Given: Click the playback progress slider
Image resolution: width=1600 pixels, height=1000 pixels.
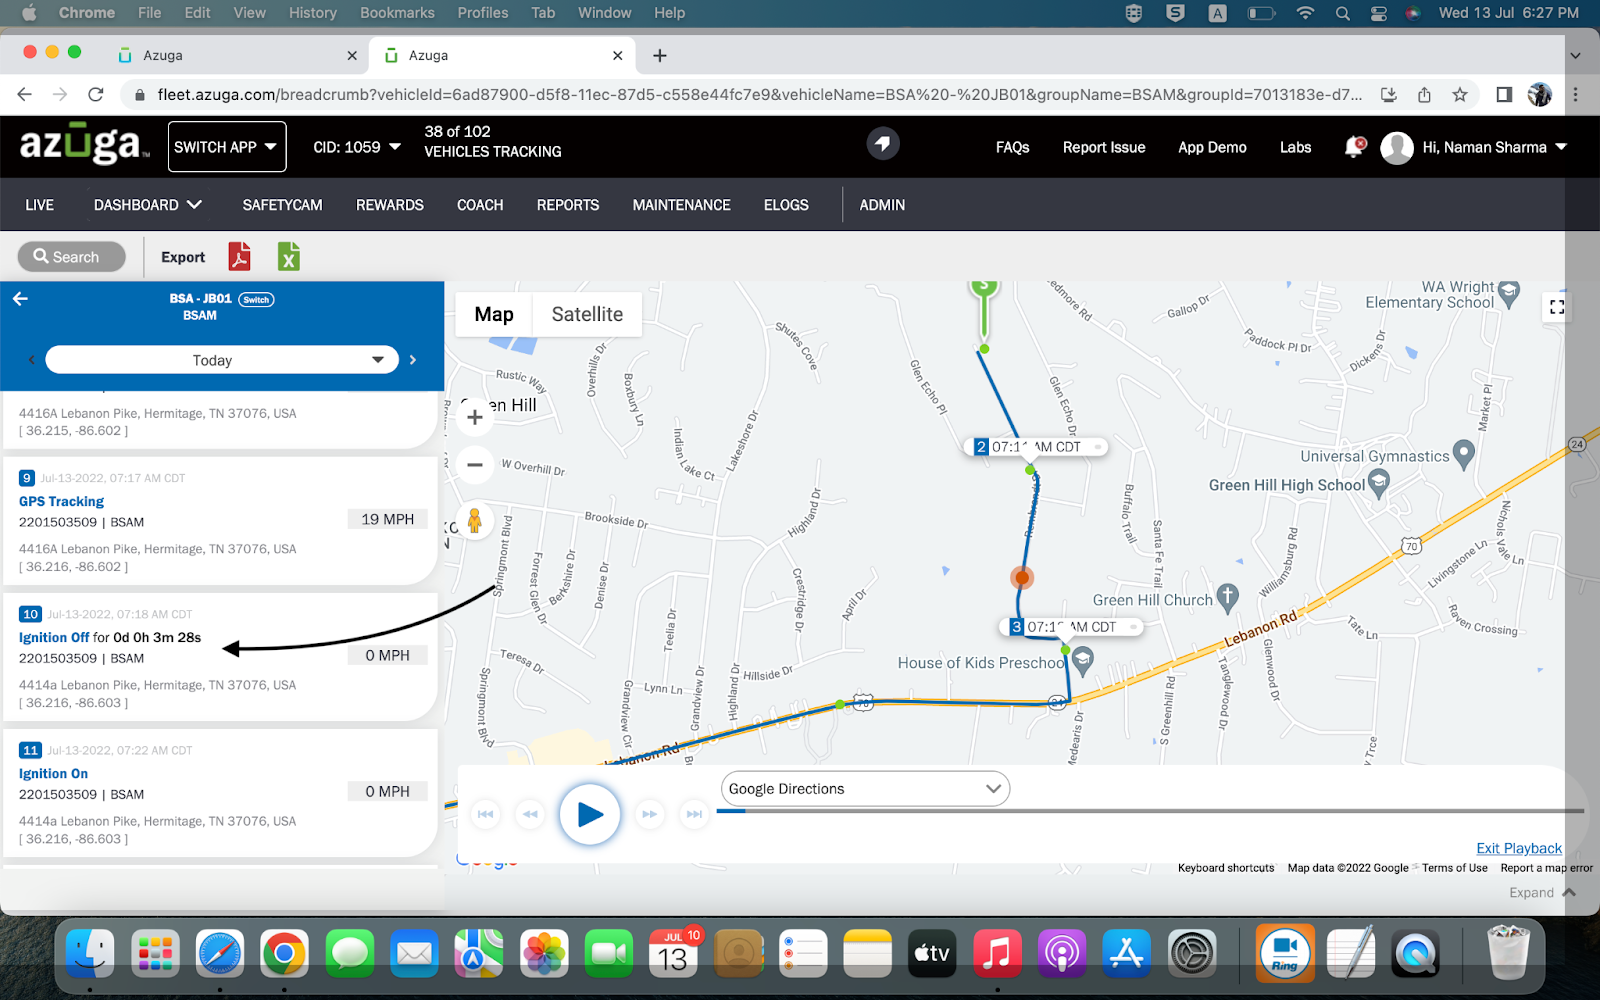Looking at the screenshot, I should 1150,811.
